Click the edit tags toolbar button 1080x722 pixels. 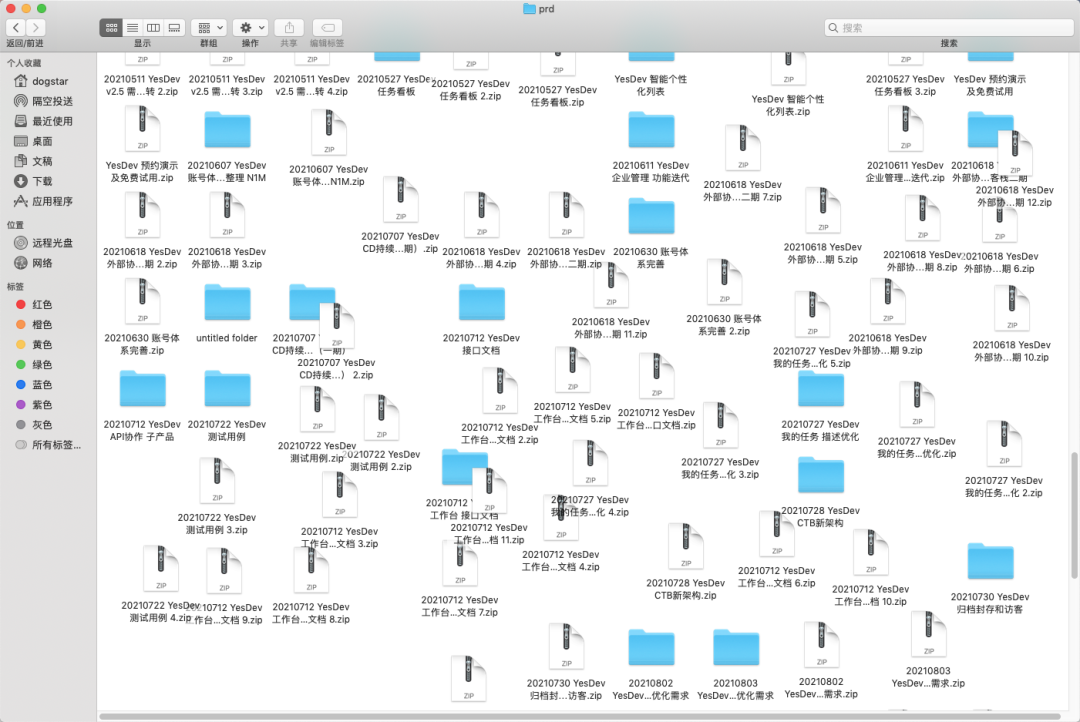(x=328, y=28)
